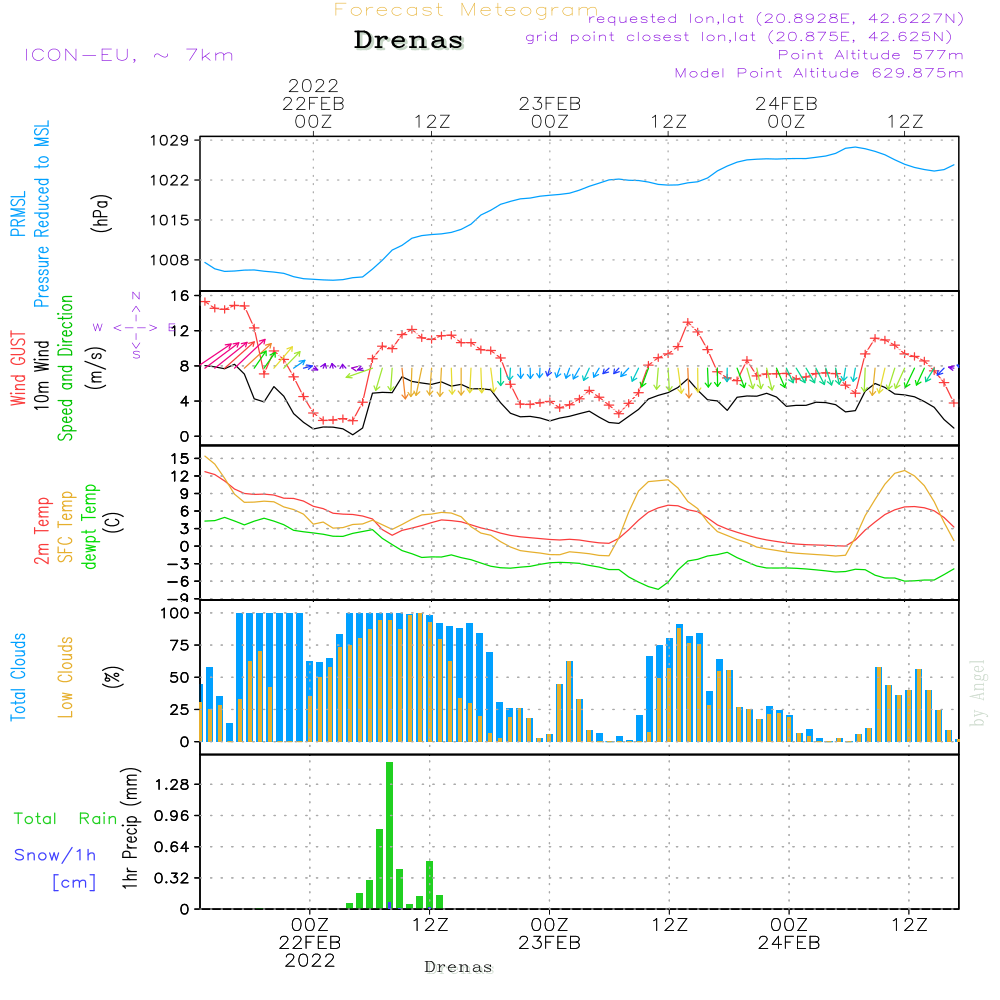Click the 1008 pressure axis value

point(170,260)
